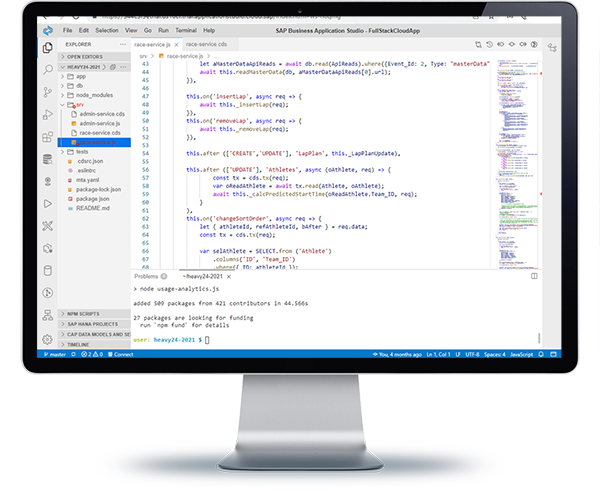Click the UTF-8 encoding indicator

[x=472, y=355]
